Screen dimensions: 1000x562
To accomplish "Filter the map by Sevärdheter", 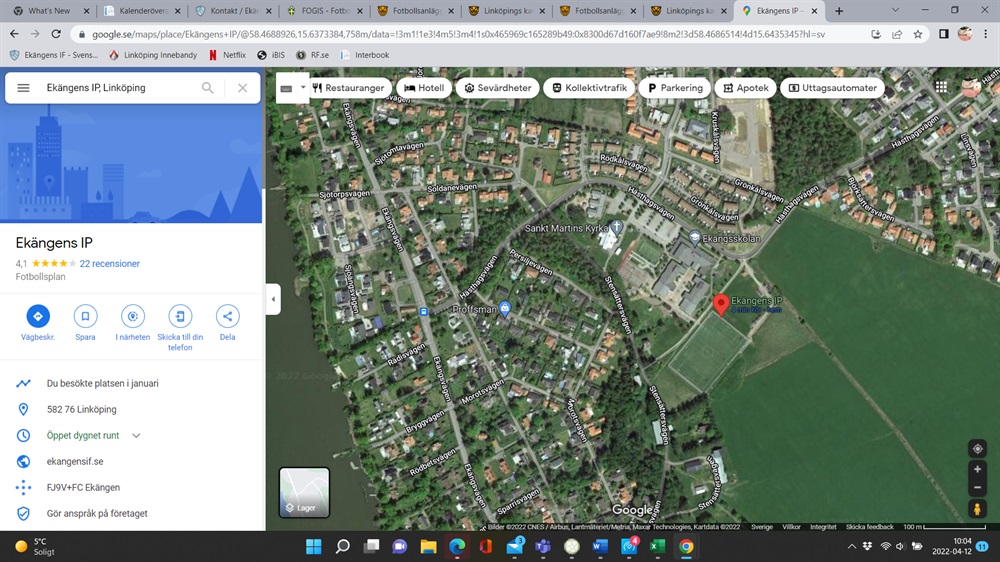I will point(497,88).
